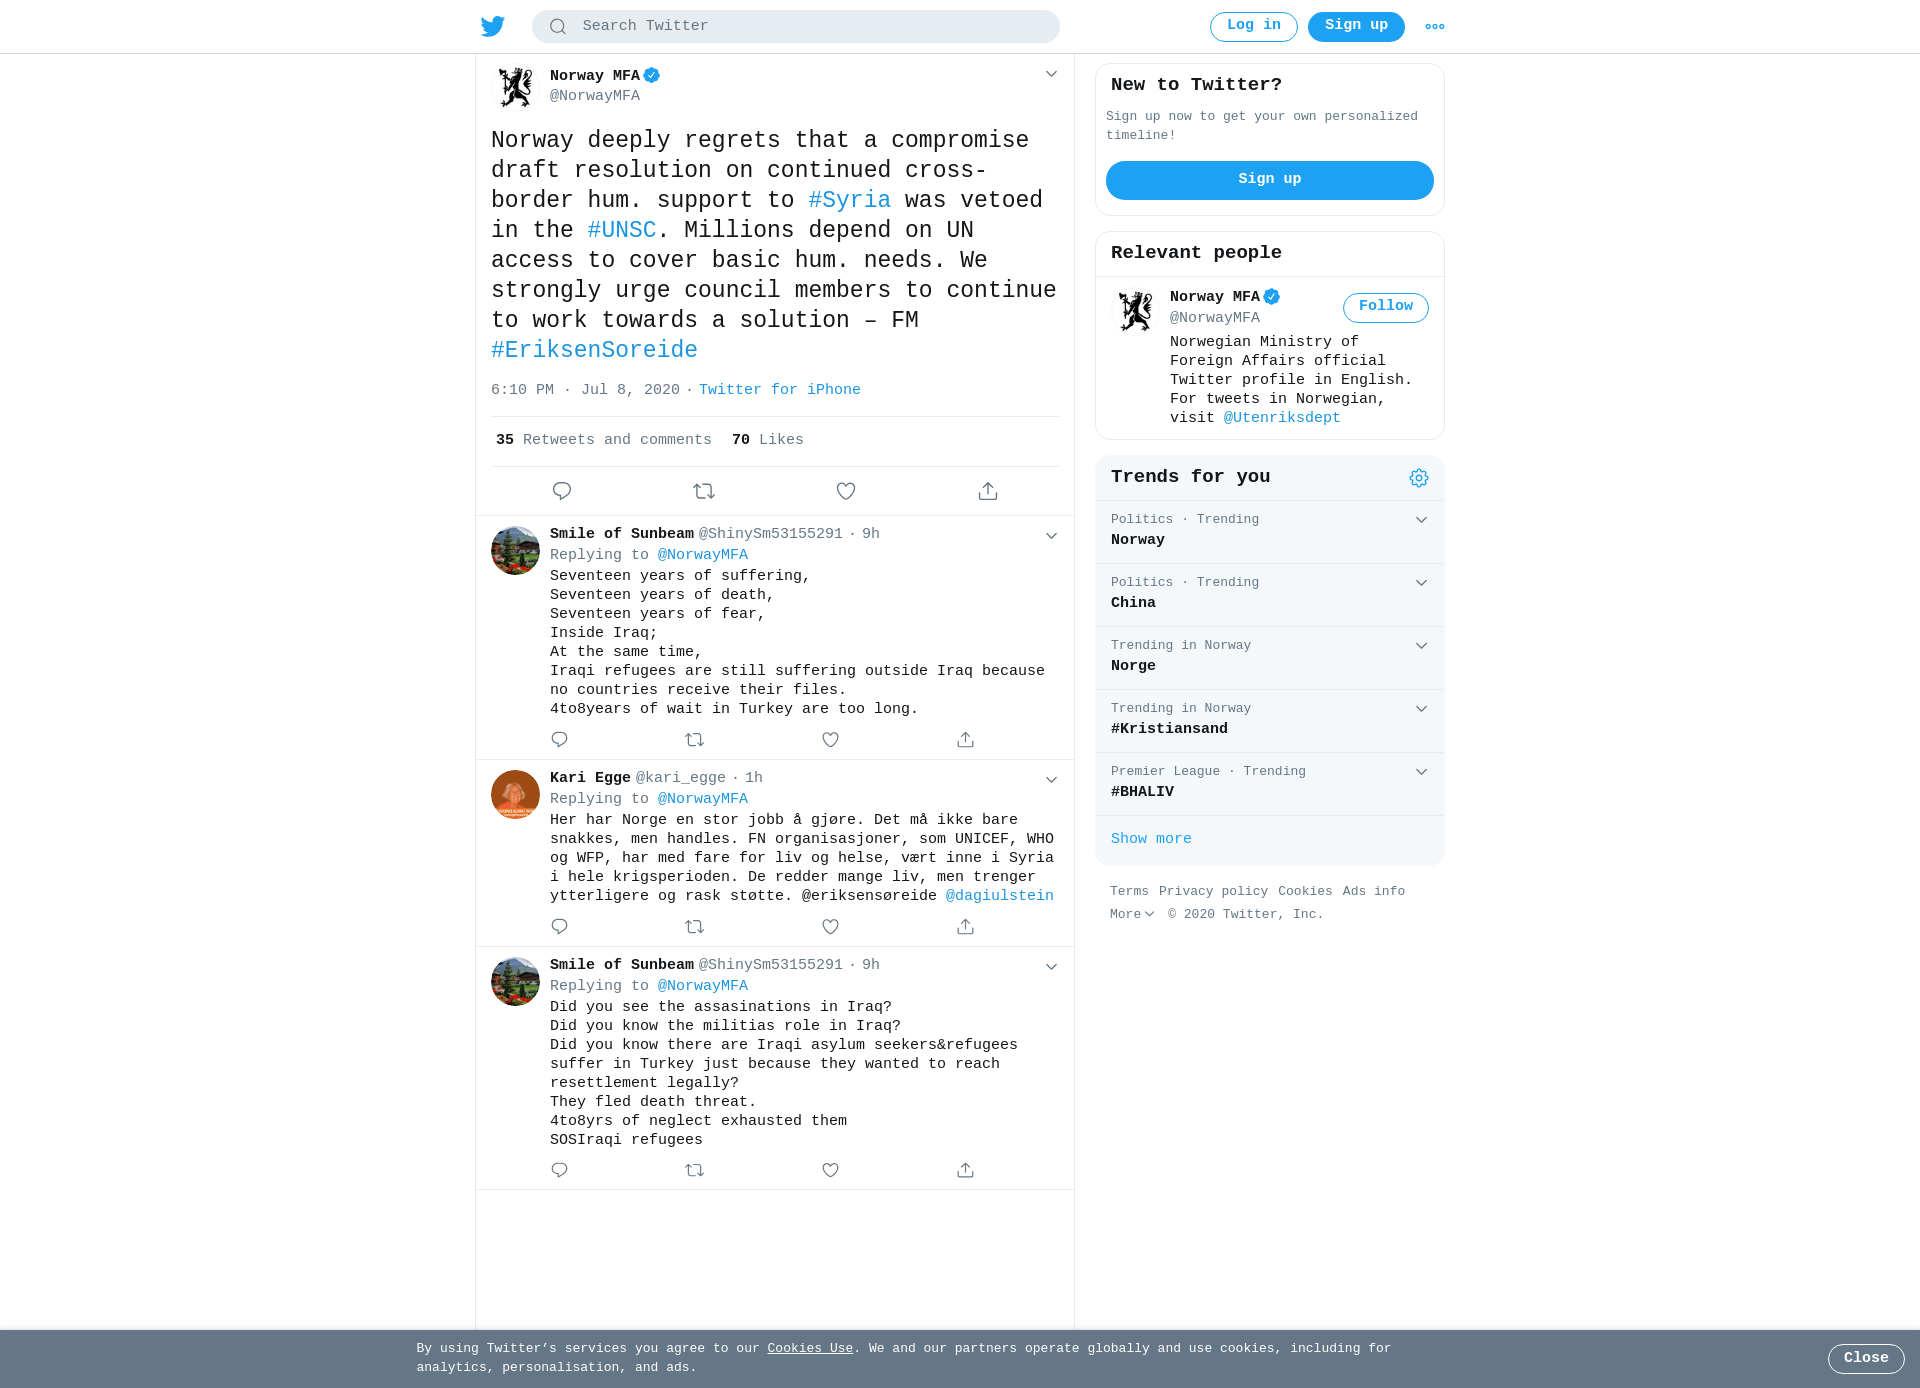Open the #Syria hashtag link
Screen dimensions: 1920x1388
pos(850,200)
